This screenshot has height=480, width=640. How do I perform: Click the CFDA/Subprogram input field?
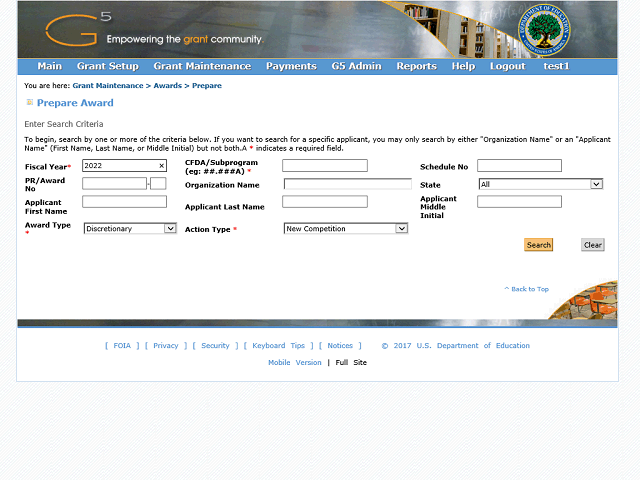click(x=325, y=166)
